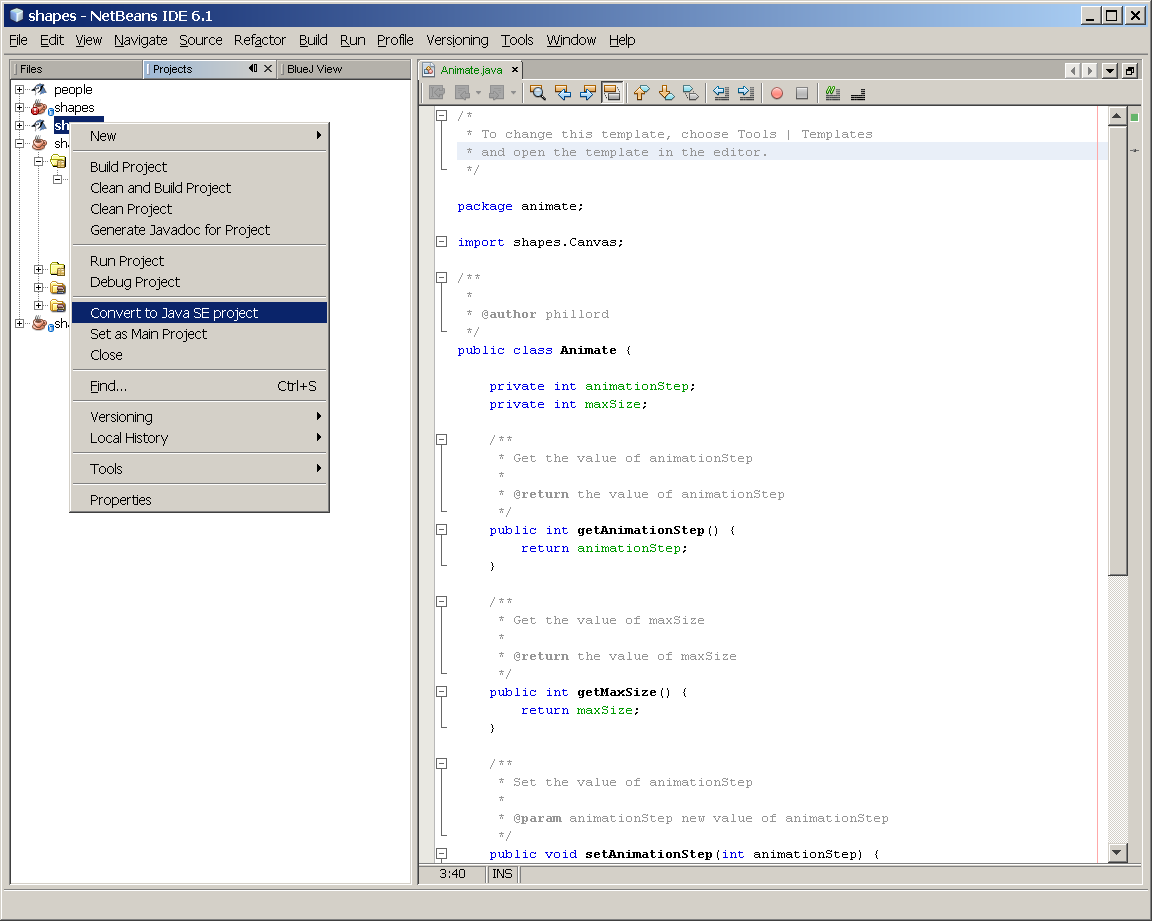Choose Clean and Build Project
This screenshot has width=1152, height=921.
point(160,188)
